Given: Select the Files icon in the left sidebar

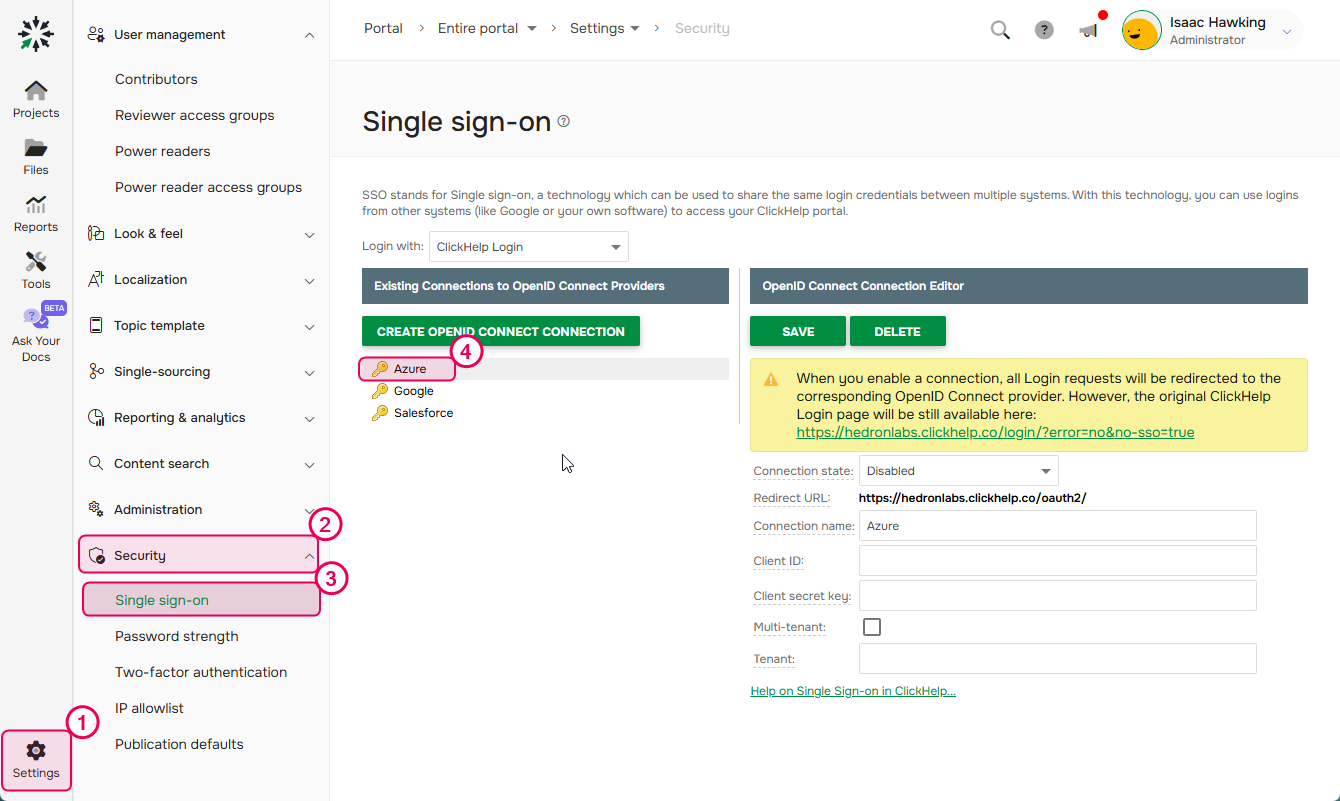Looking at the screenshot, I should pyautogui.click(x=36, y=155).
